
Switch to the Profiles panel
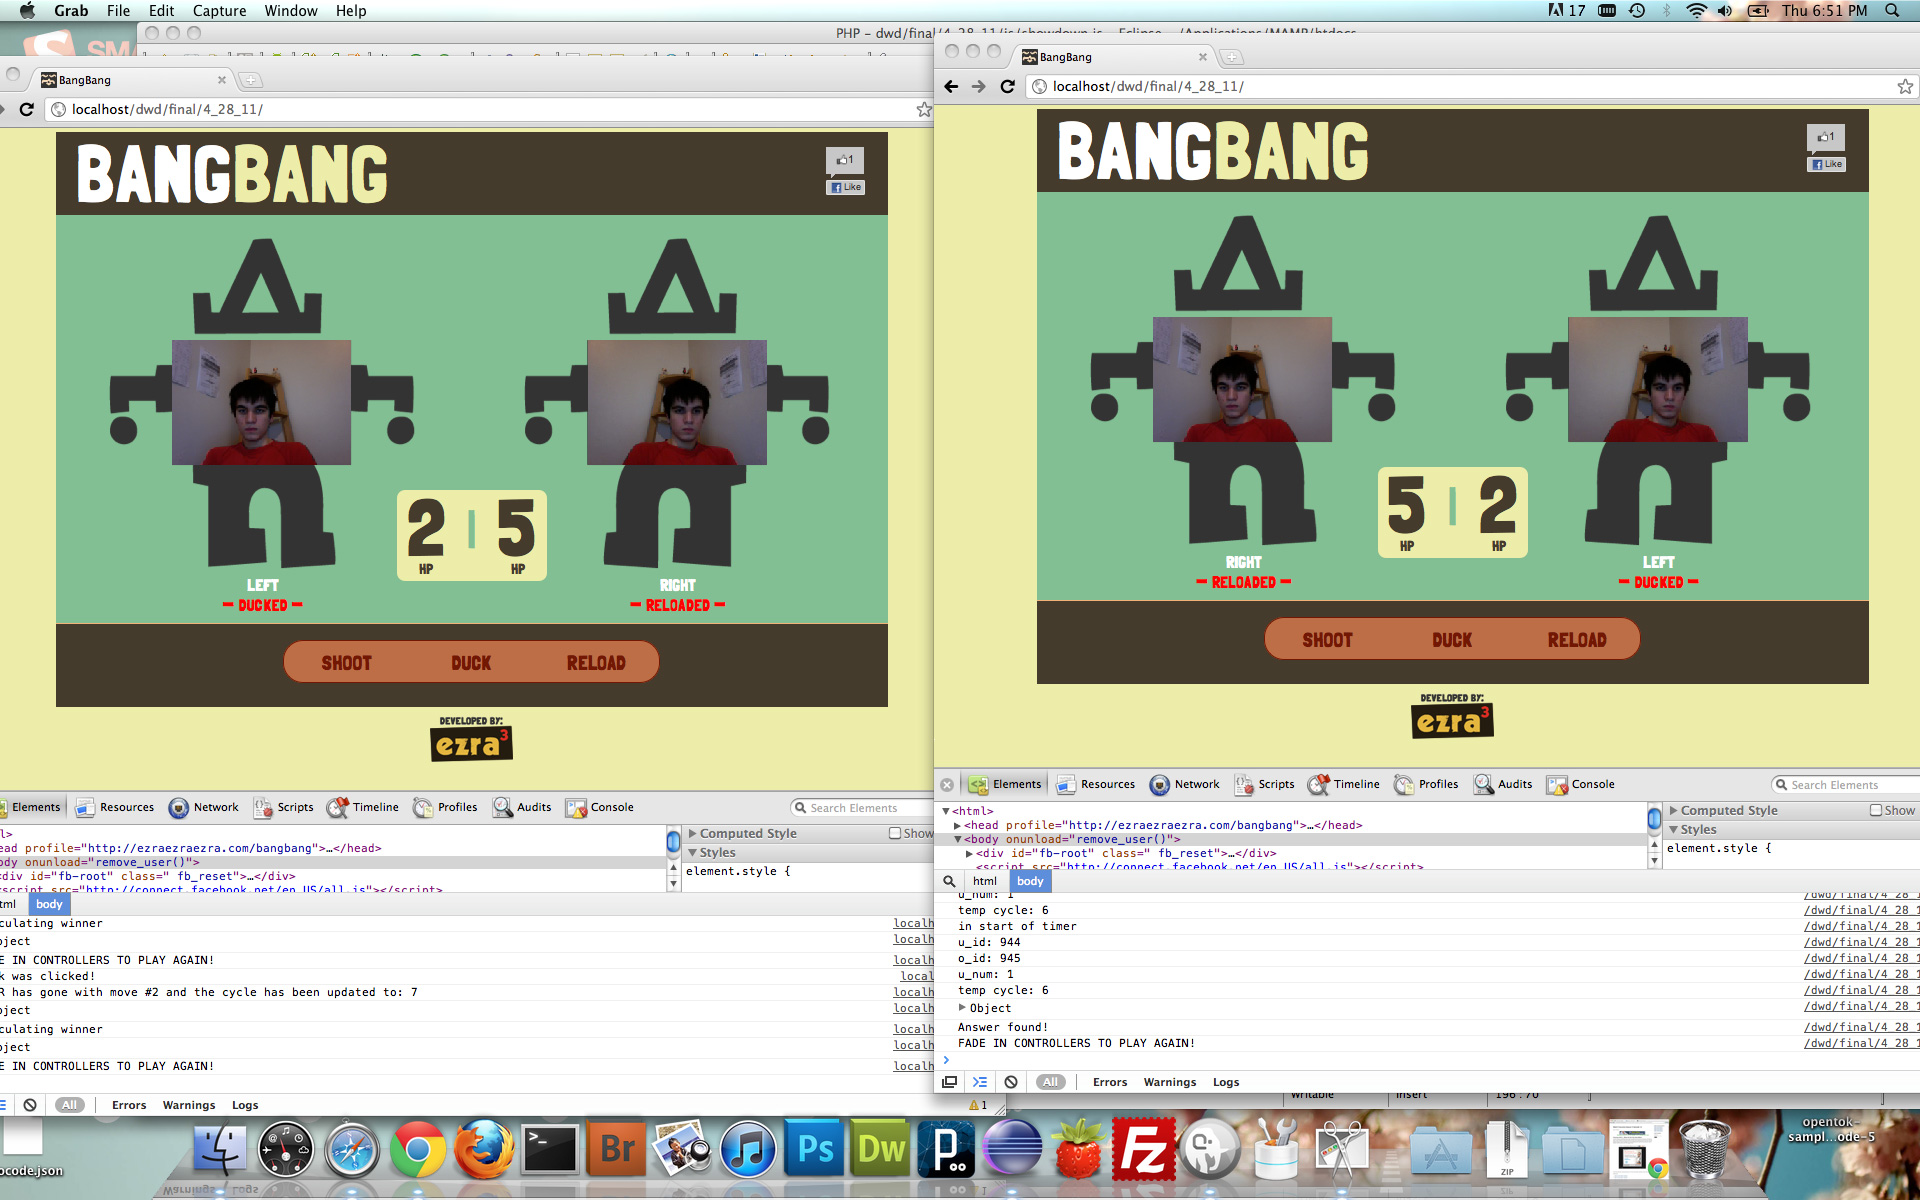[1438, 784]
